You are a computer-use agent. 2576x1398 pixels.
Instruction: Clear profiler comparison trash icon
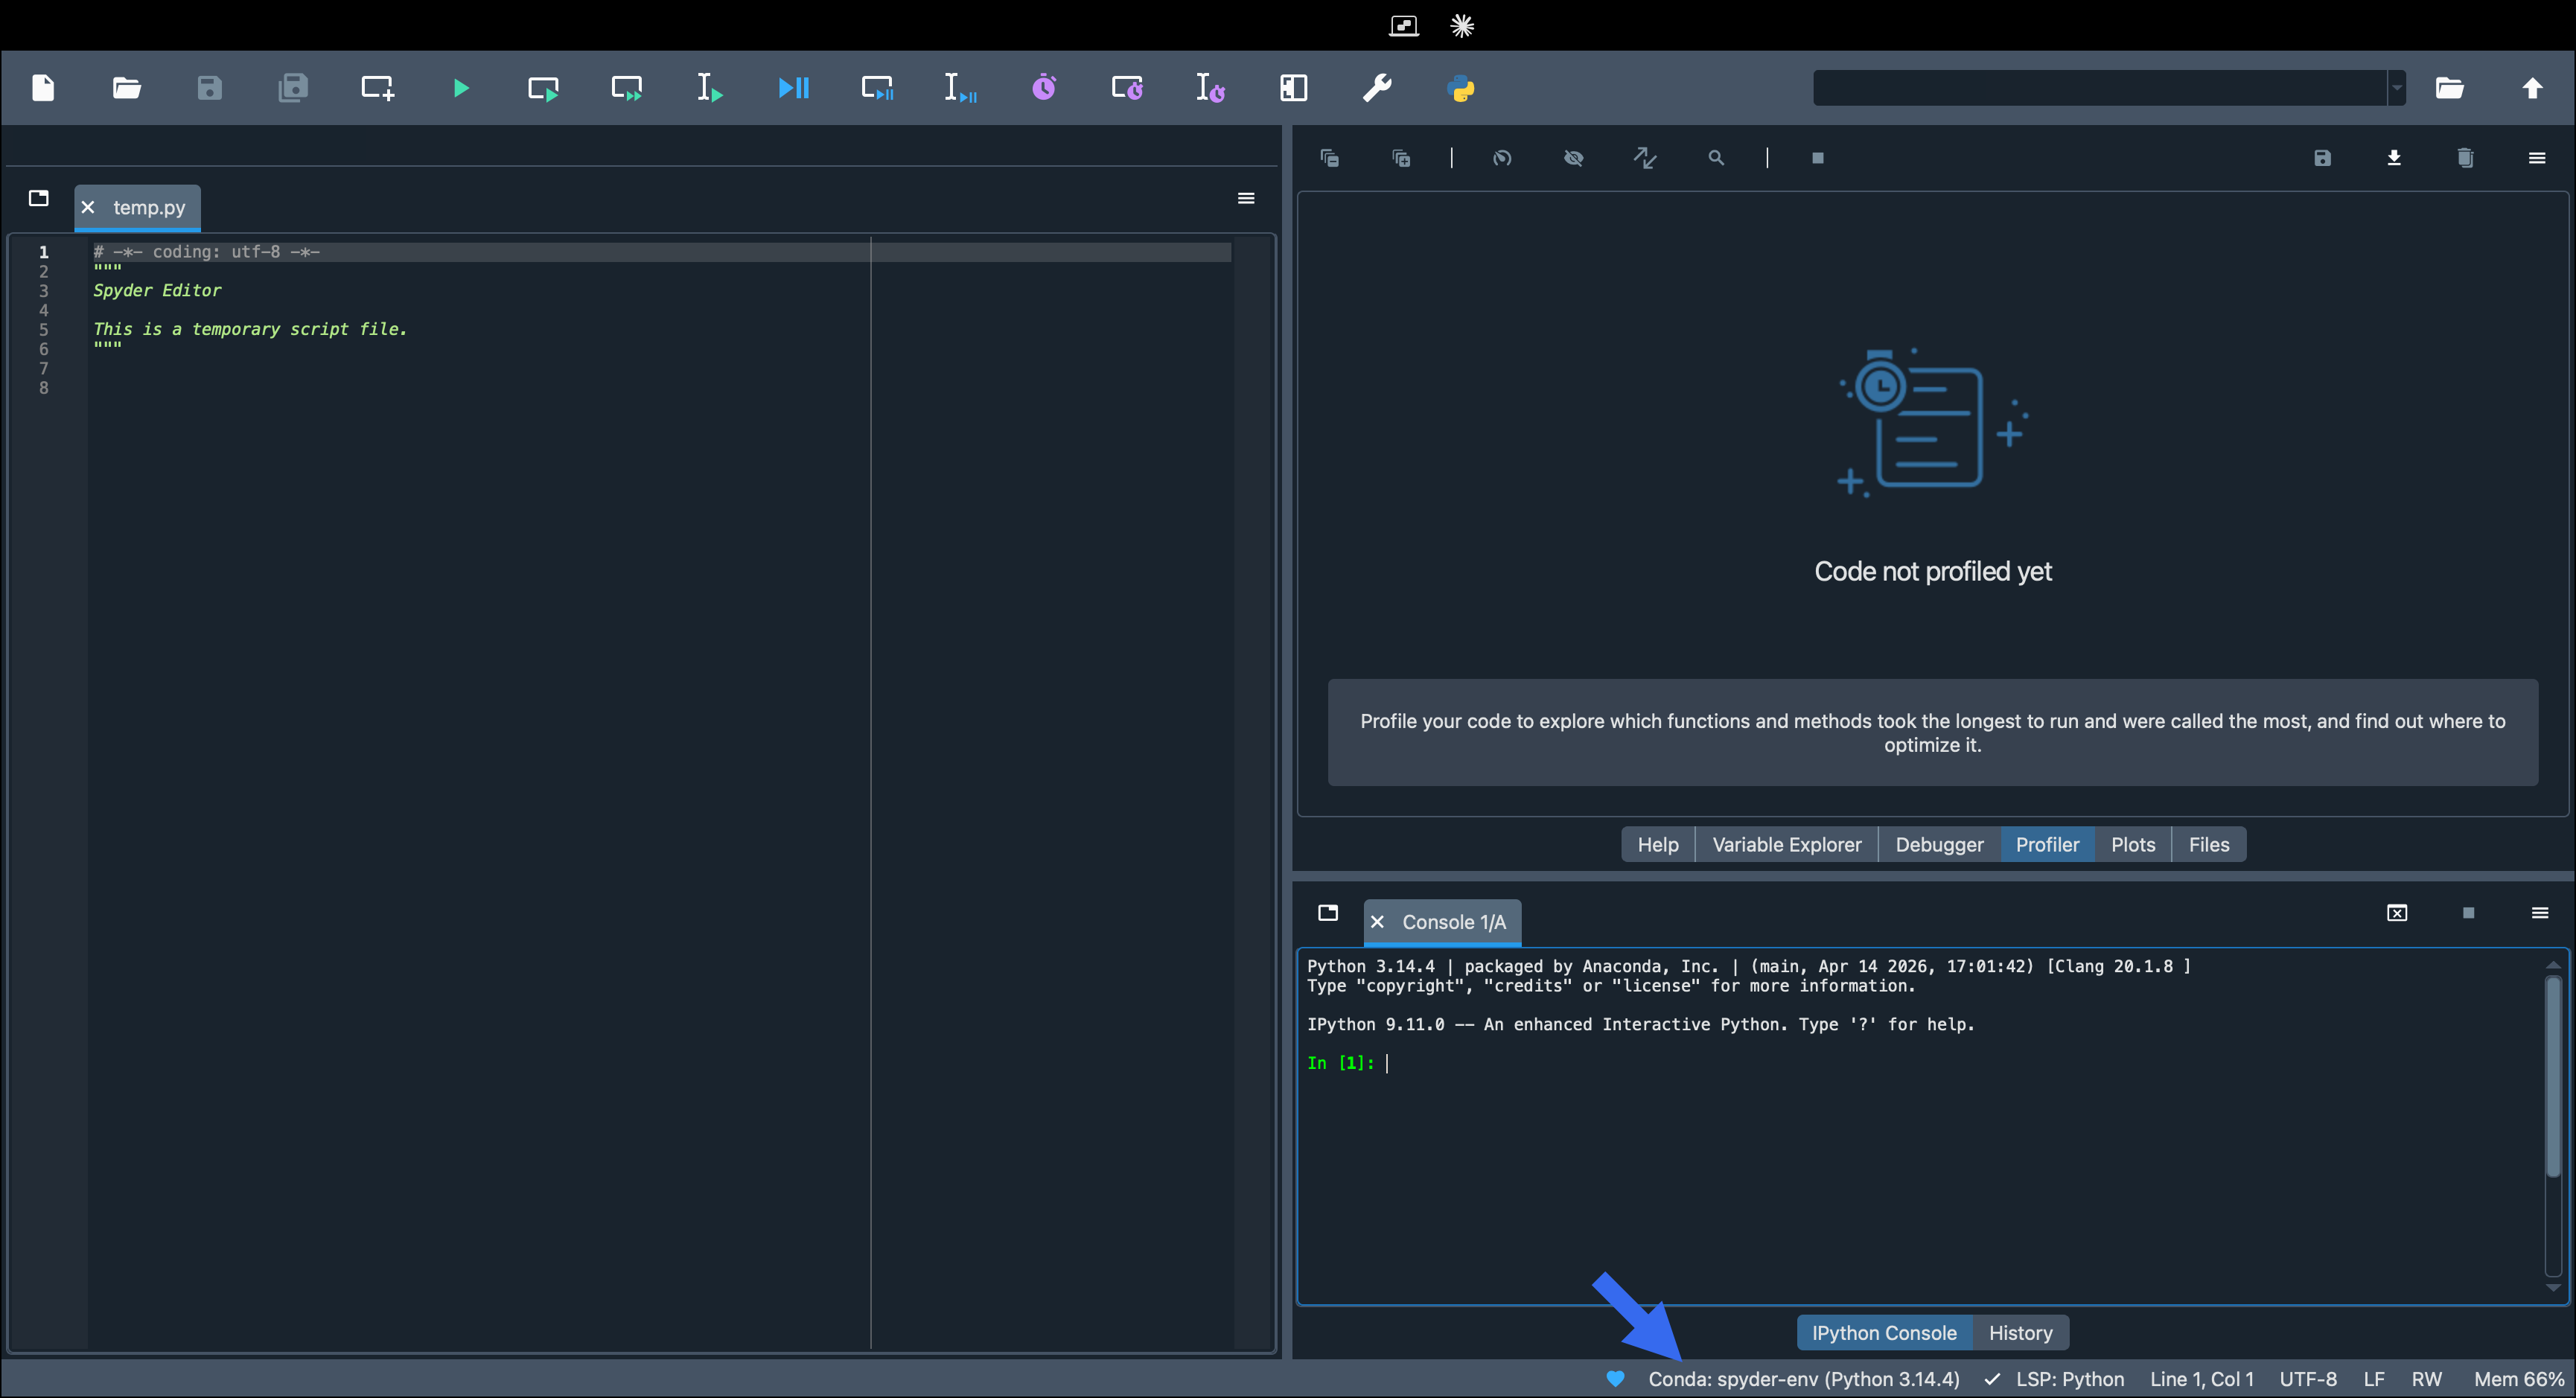point(2465,158)
